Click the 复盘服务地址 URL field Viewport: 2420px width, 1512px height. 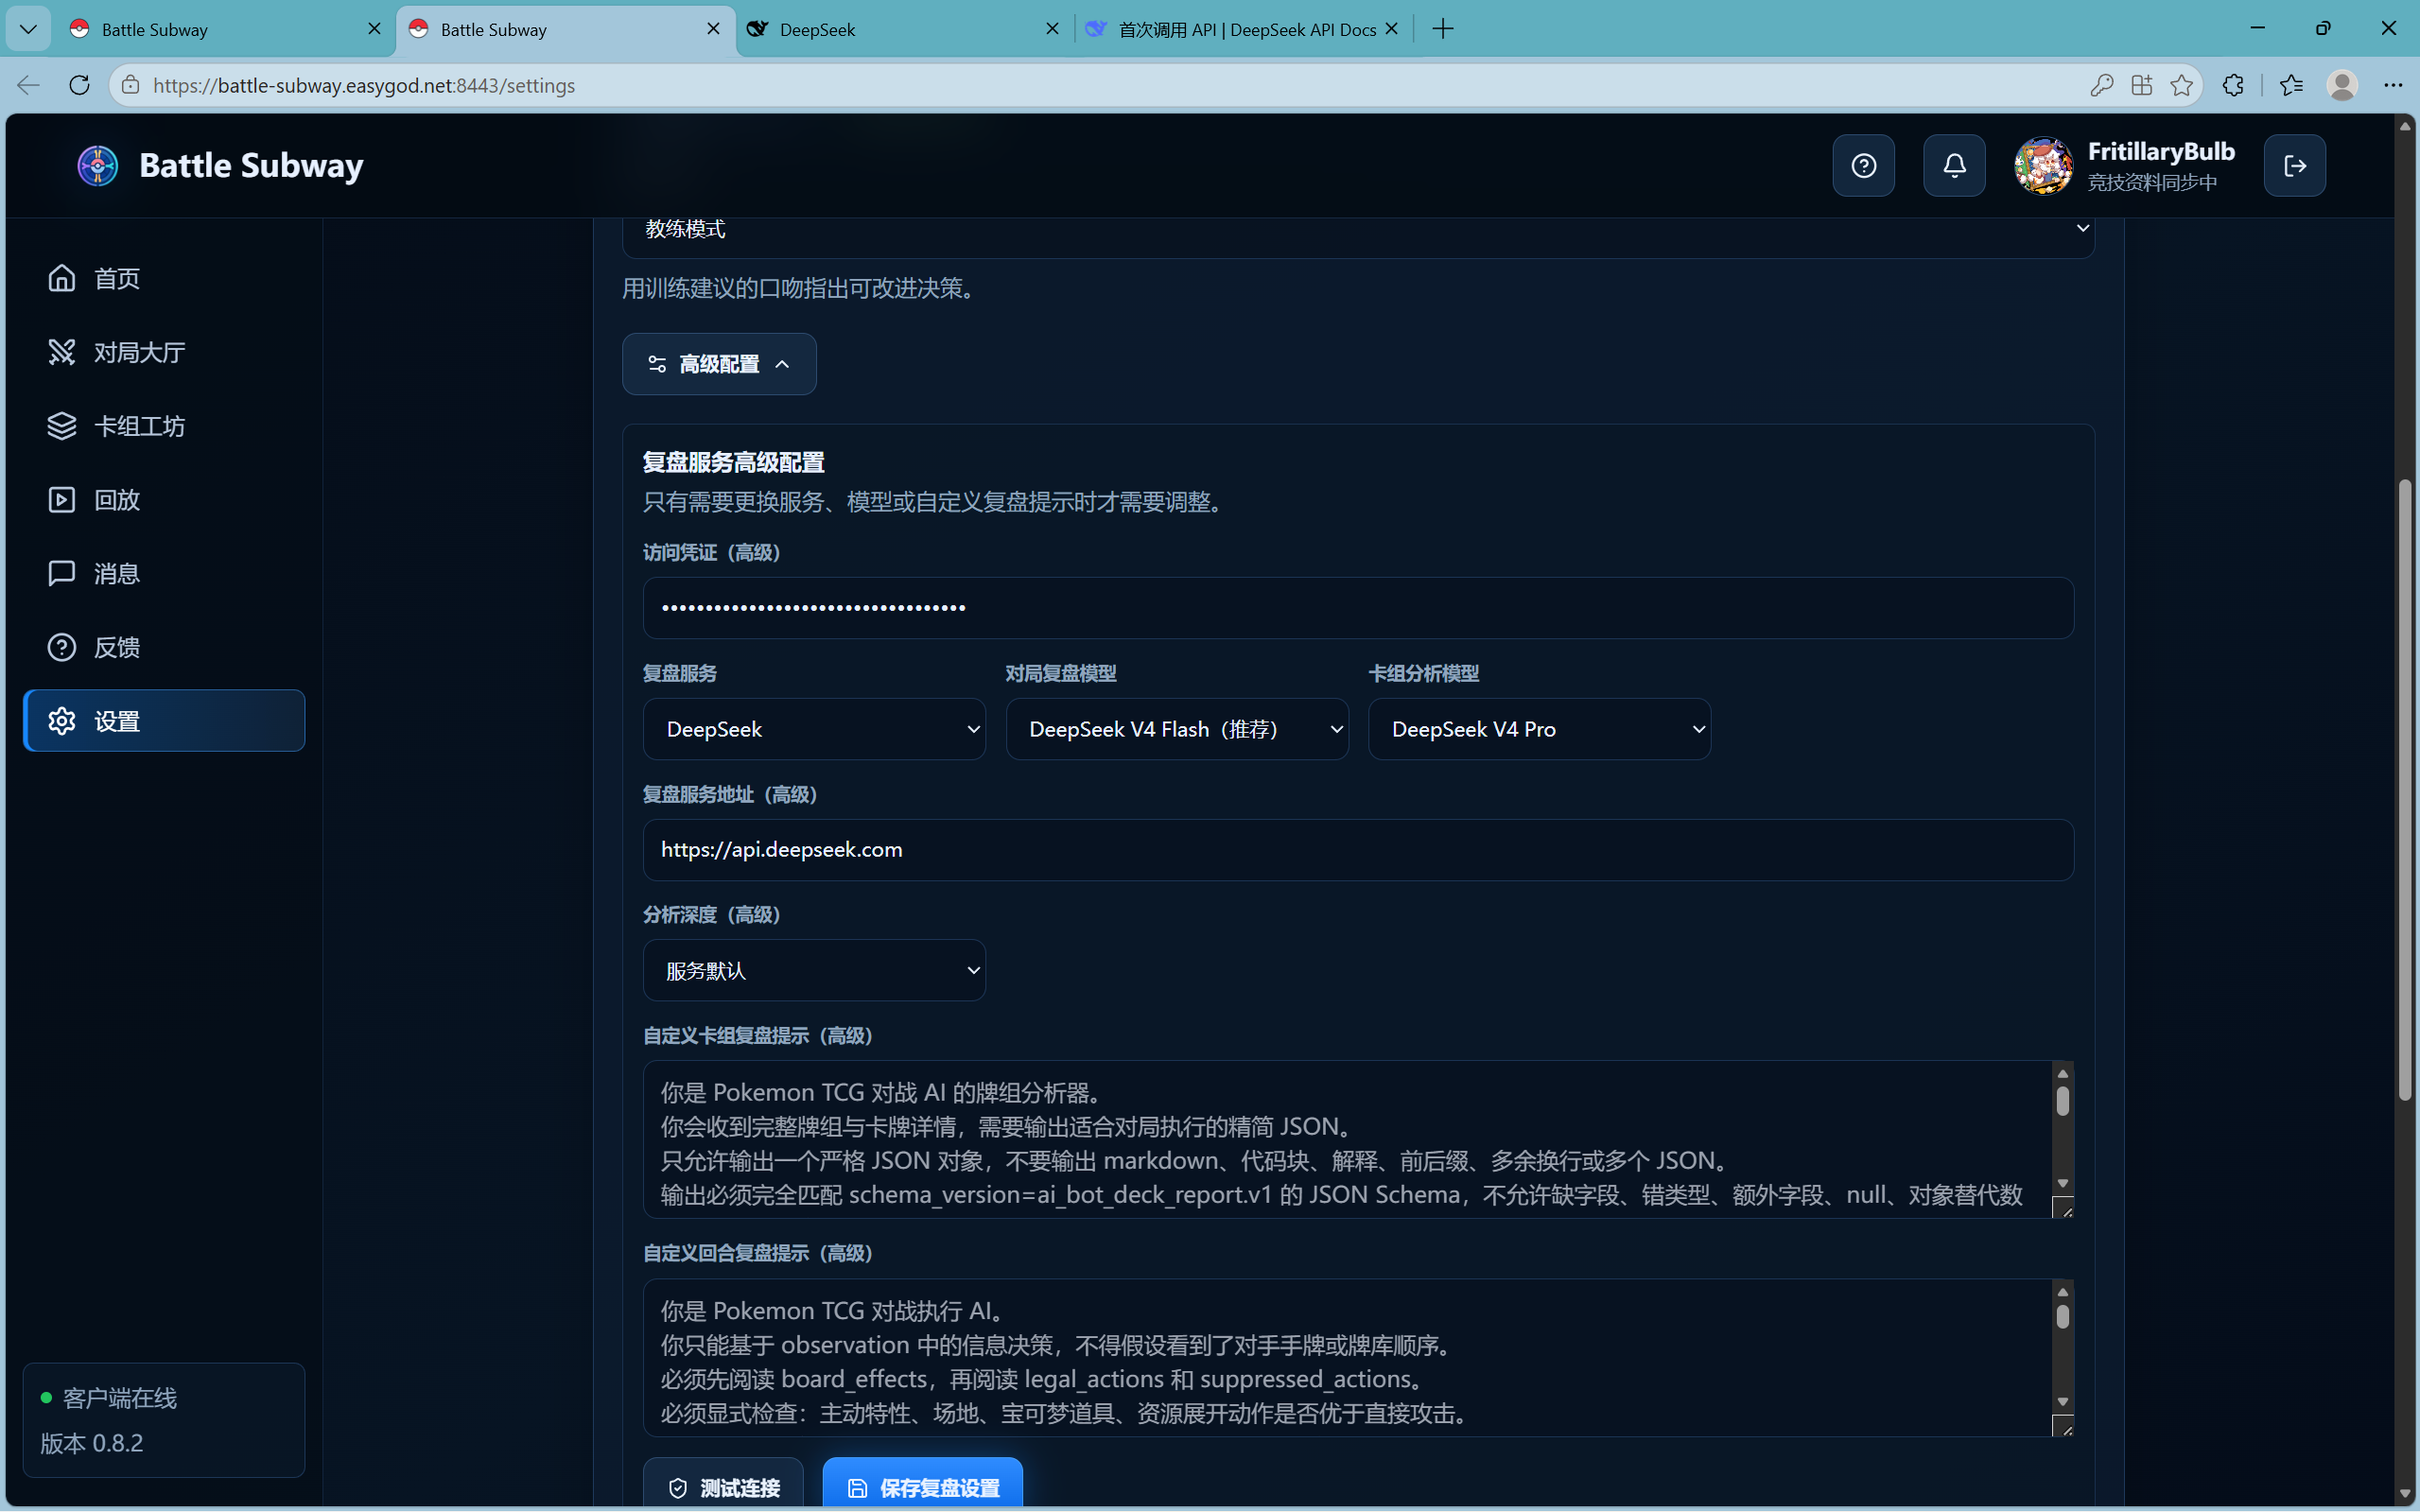[x=1358, y=850]
